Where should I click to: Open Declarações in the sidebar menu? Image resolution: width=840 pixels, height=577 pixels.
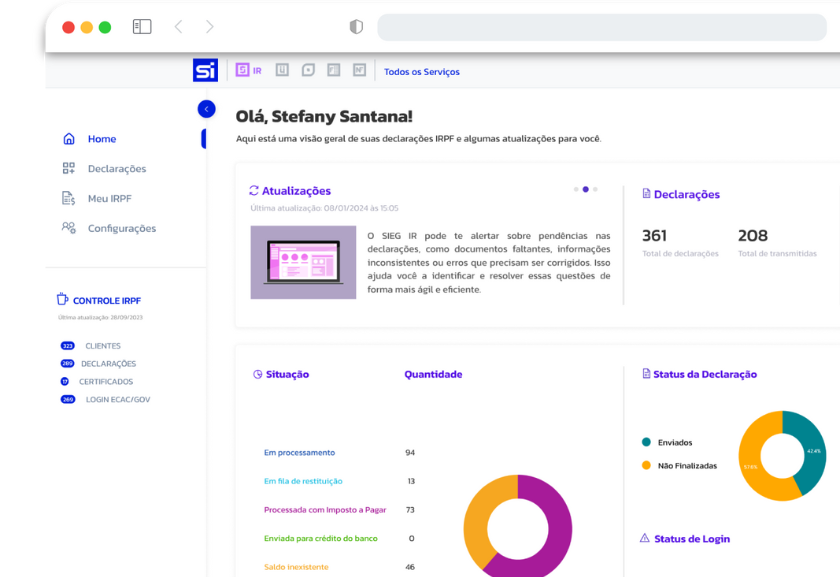117,169
